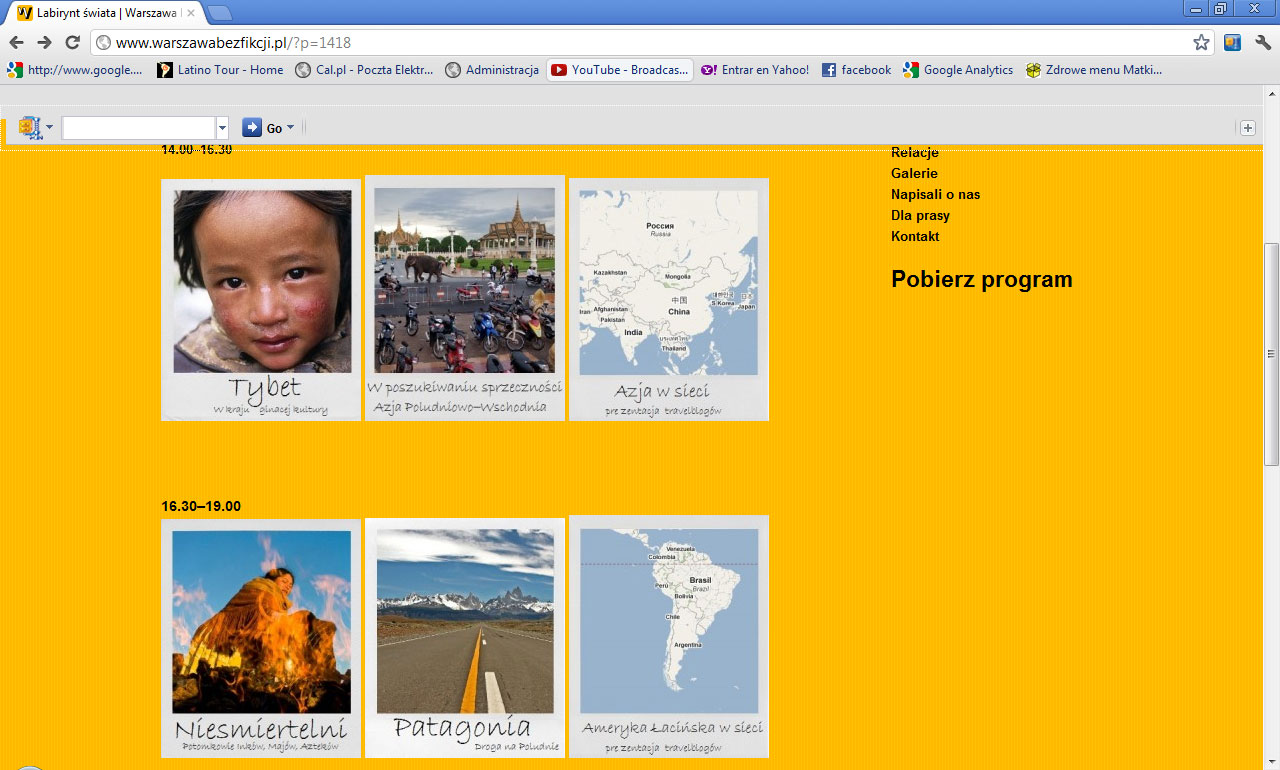
Task: Open the Galerie link
Action: [914, 173]
